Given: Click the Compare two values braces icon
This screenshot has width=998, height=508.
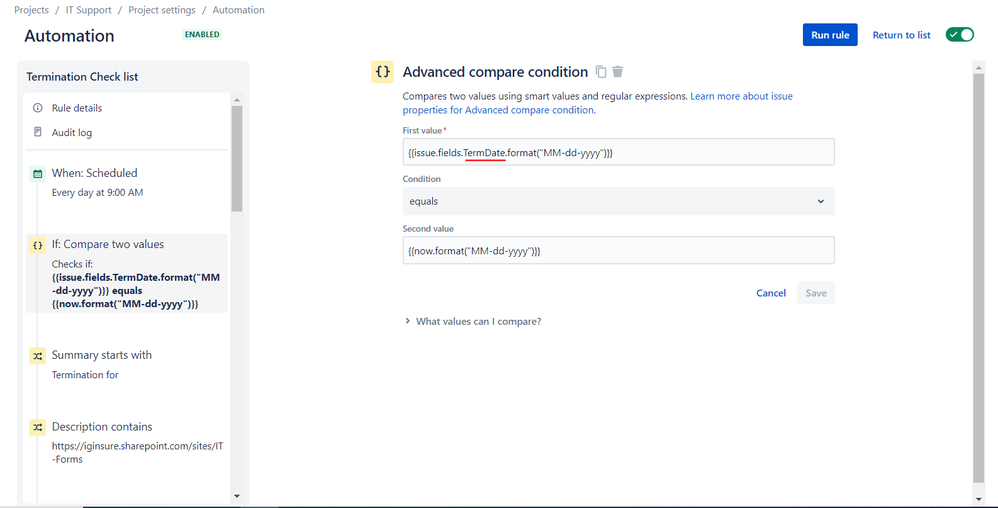Looking at the screenshot, I should tap(38, 244).
